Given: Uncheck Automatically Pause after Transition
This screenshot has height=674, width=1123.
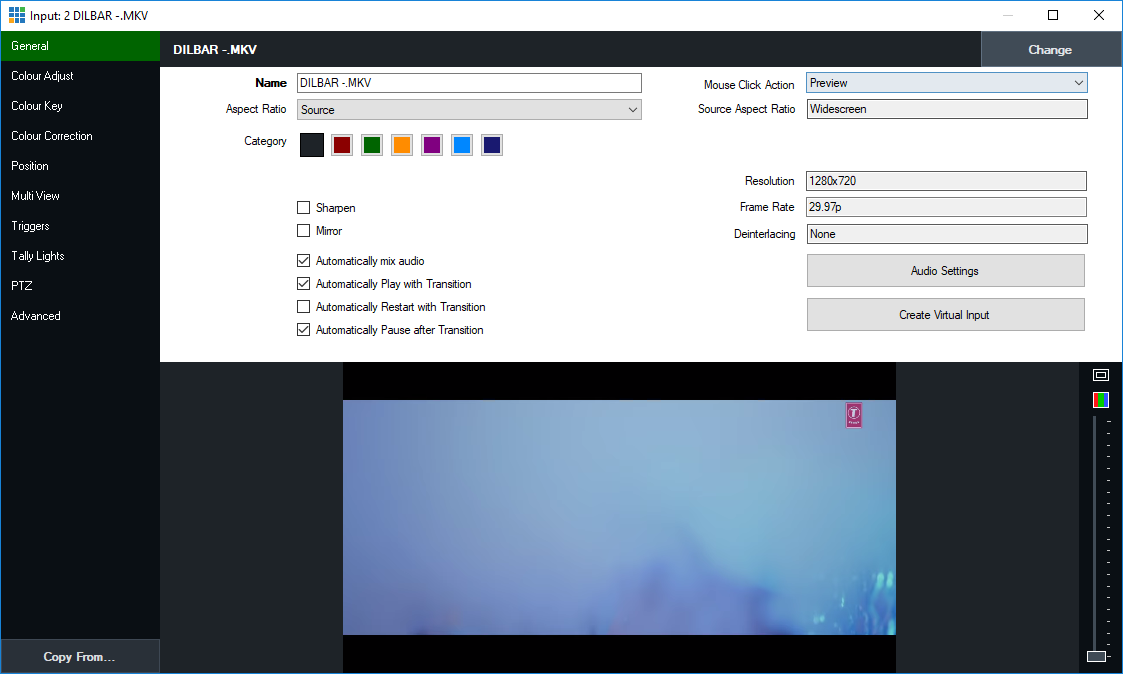Looking at the screenshot, I should [x=304, y=329].
